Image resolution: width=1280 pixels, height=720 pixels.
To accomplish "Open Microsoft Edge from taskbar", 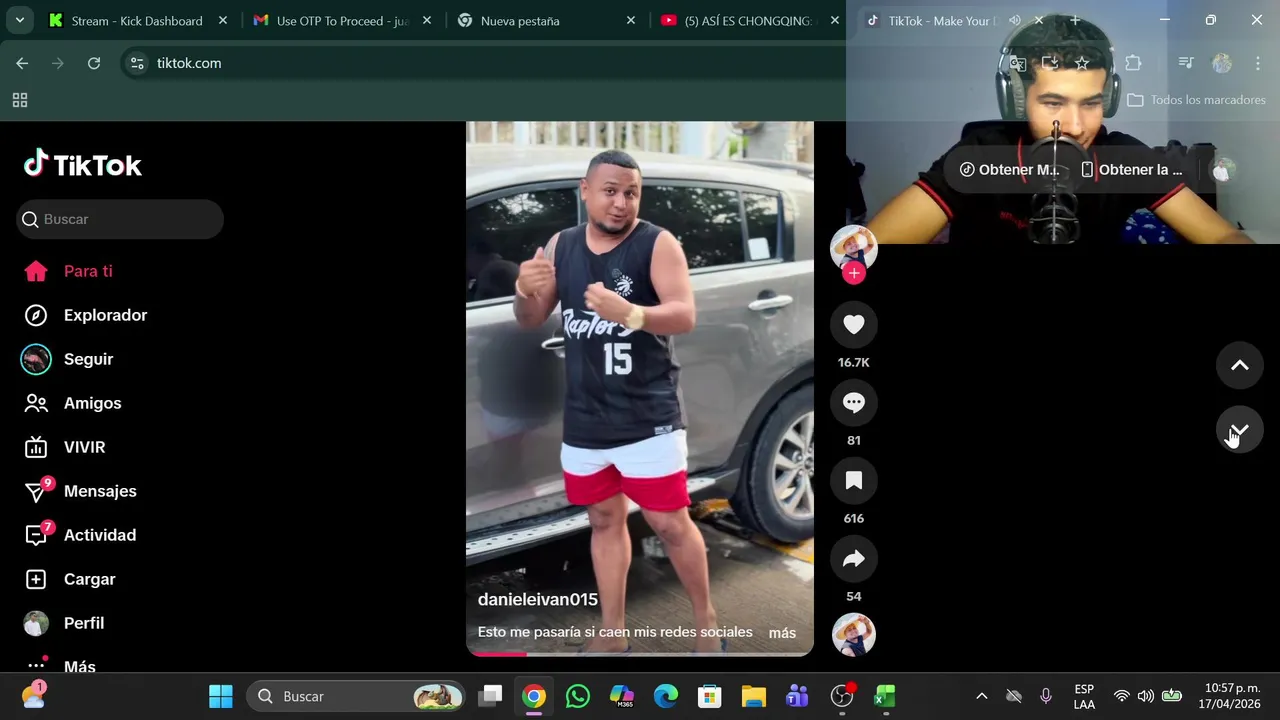I will (666, 696).
